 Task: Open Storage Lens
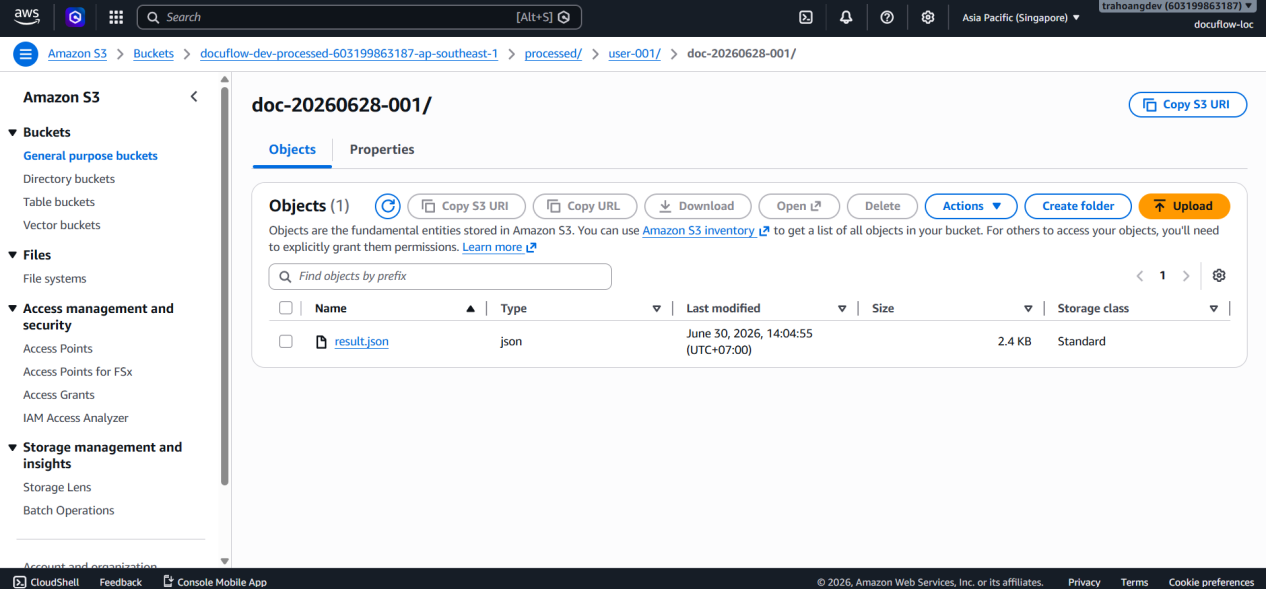57,488
